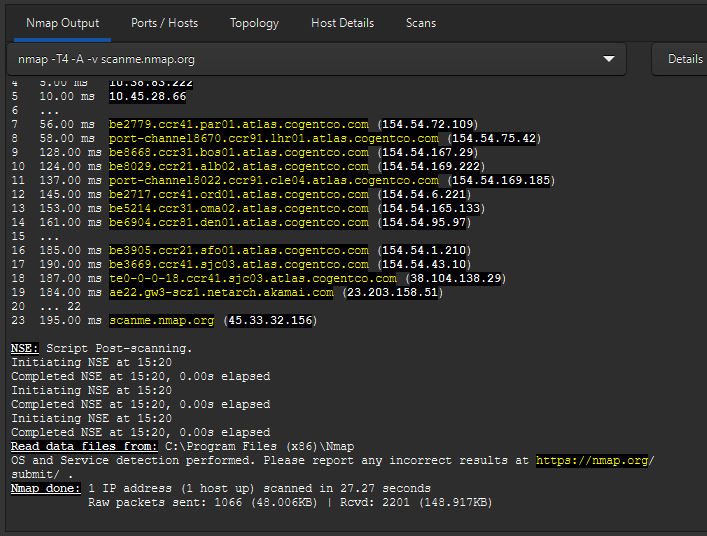Screen dimensions: 707x536
Task: Click IP address 154.54.43.10
Action: 424,264
